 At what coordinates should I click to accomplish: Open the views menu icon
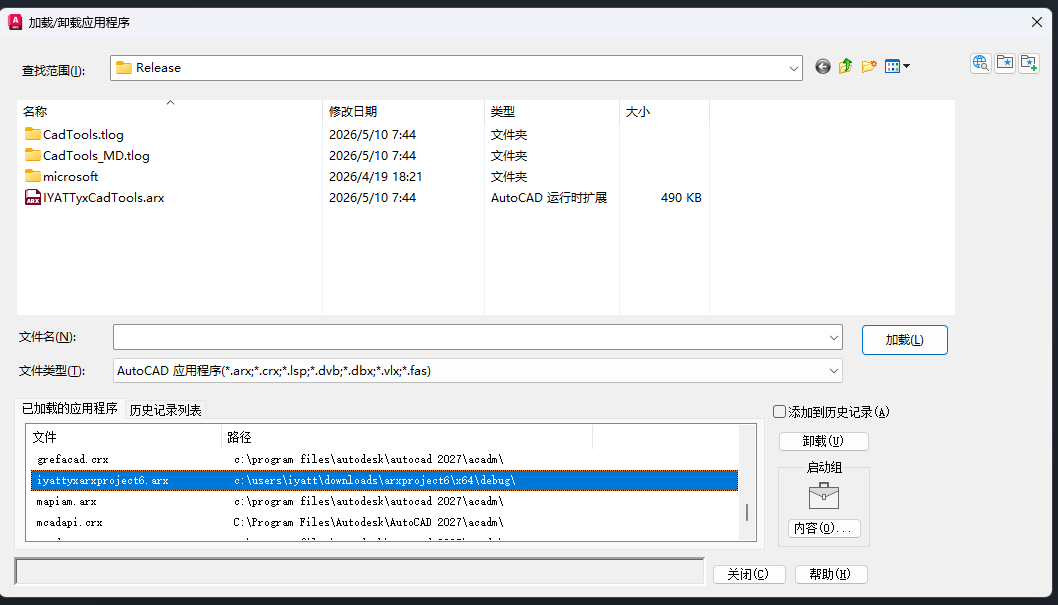pyautogui.click(x=893, y=66)
